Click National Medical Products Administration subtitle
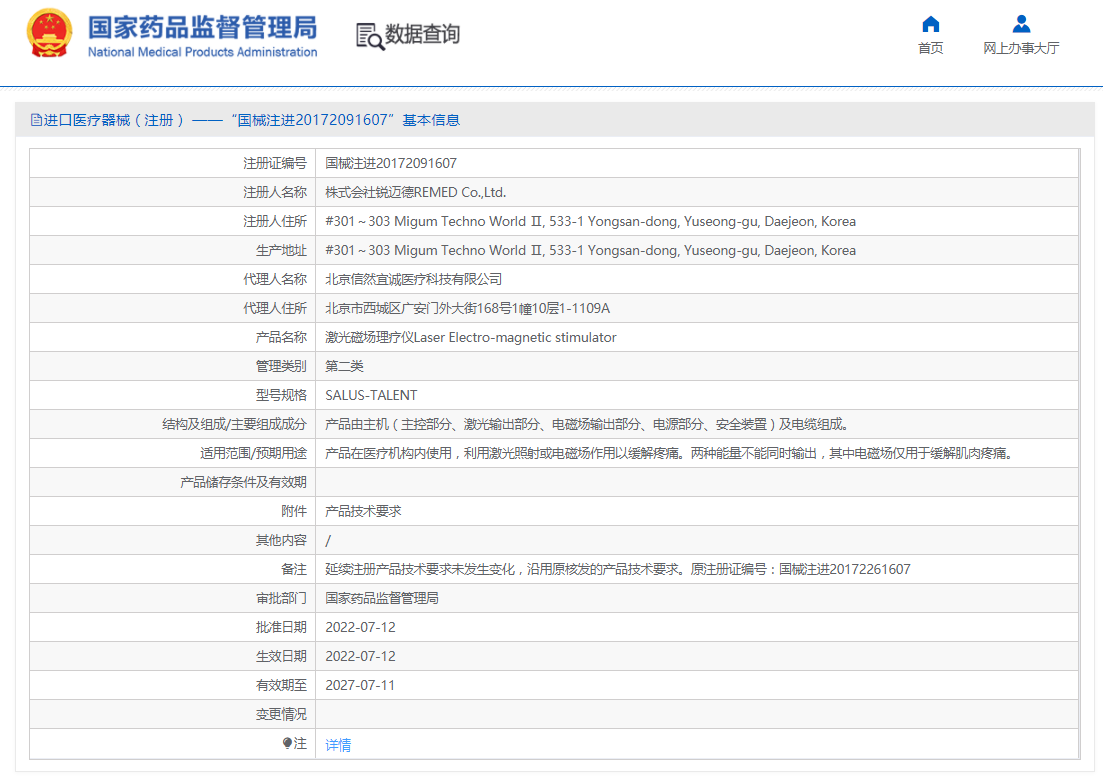This screenshot has width=1103, height=780. click(203, 52)
